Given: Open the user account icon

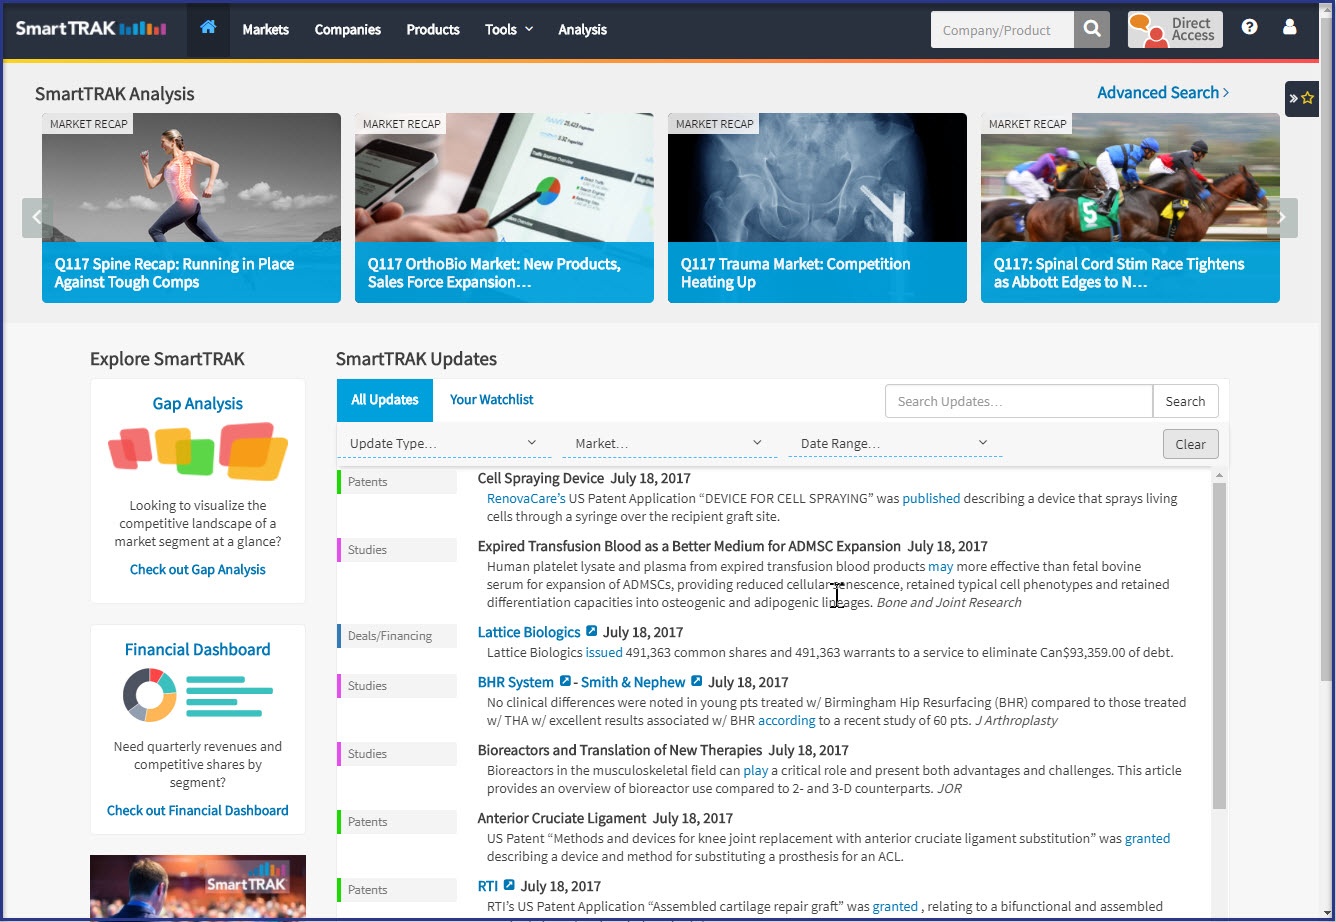Looking at the screenshot, I should [1290, 28].
